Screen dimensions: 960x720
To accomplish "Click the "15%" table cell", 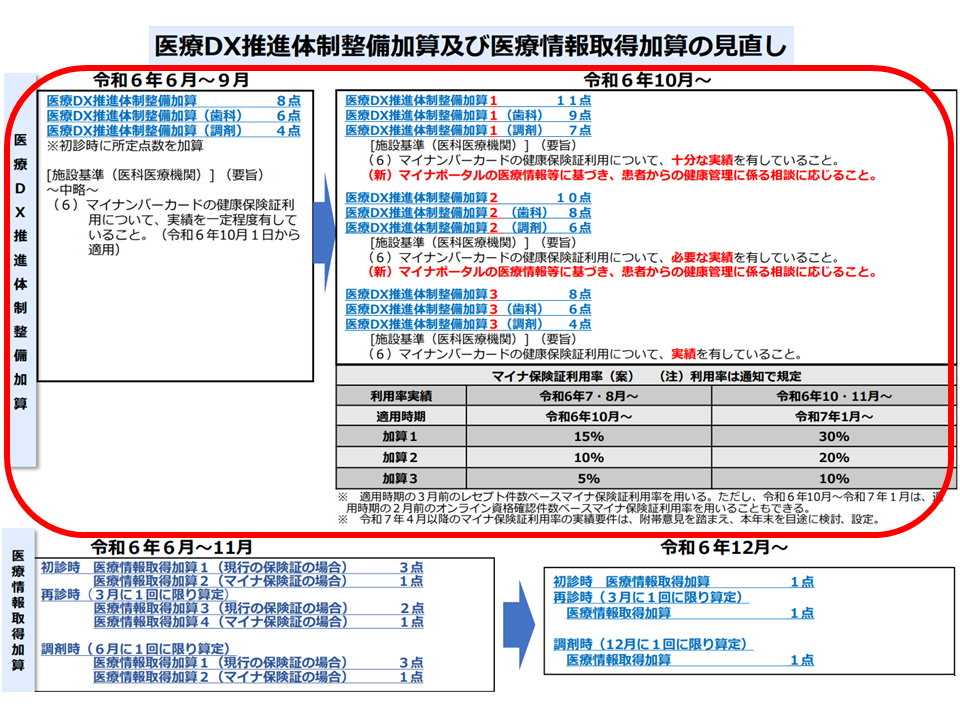I will (x=589, y=437).
